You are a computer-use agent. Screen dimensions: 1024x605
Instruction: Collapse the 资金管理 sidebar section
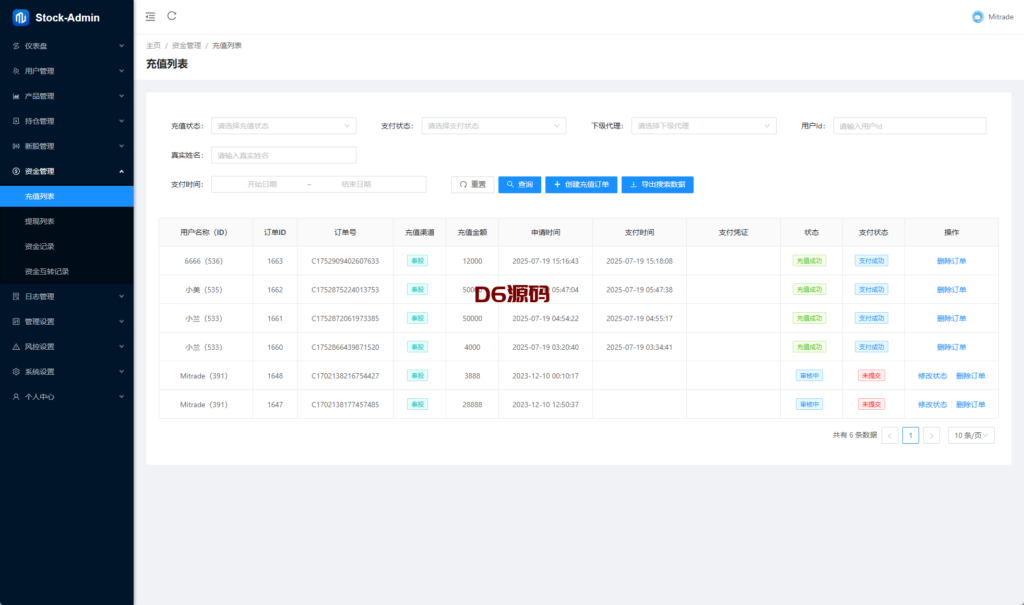click(66, 171)
